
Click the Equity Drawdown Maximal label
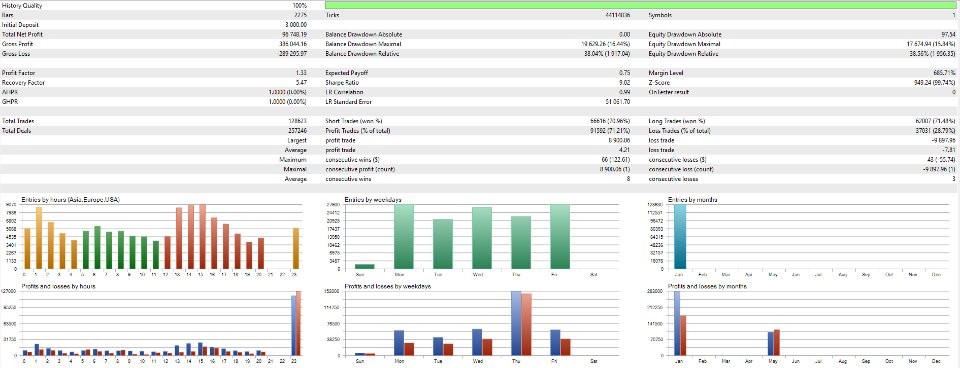coord(684,44)
